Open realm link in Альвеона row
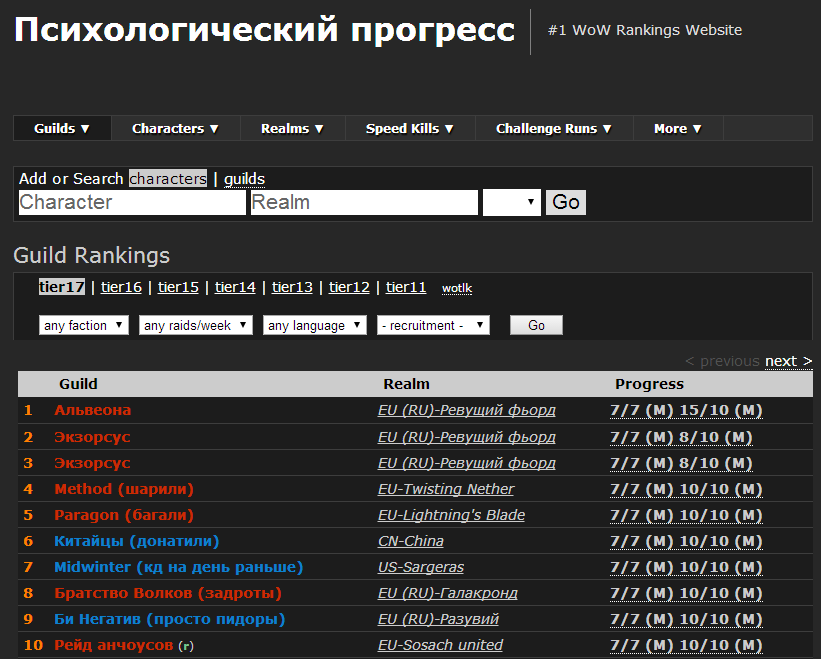Screen dimensions: 821x659 click(x=467, y=410)
